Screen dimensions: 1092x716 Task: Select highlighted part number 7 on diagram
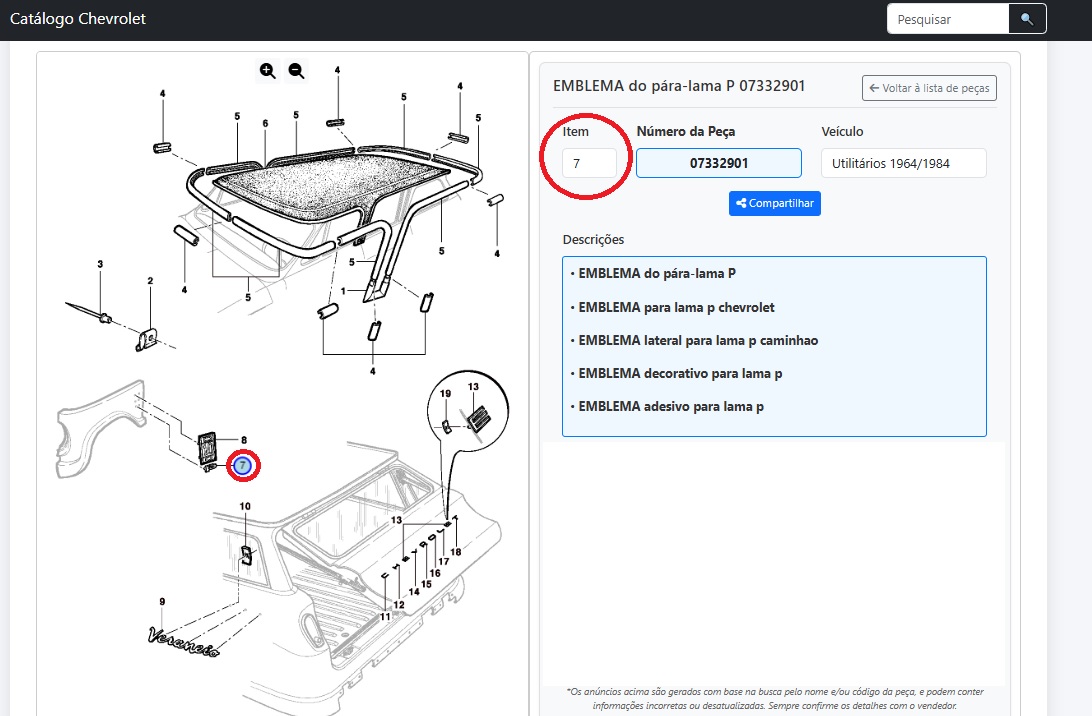coord(243,465)
